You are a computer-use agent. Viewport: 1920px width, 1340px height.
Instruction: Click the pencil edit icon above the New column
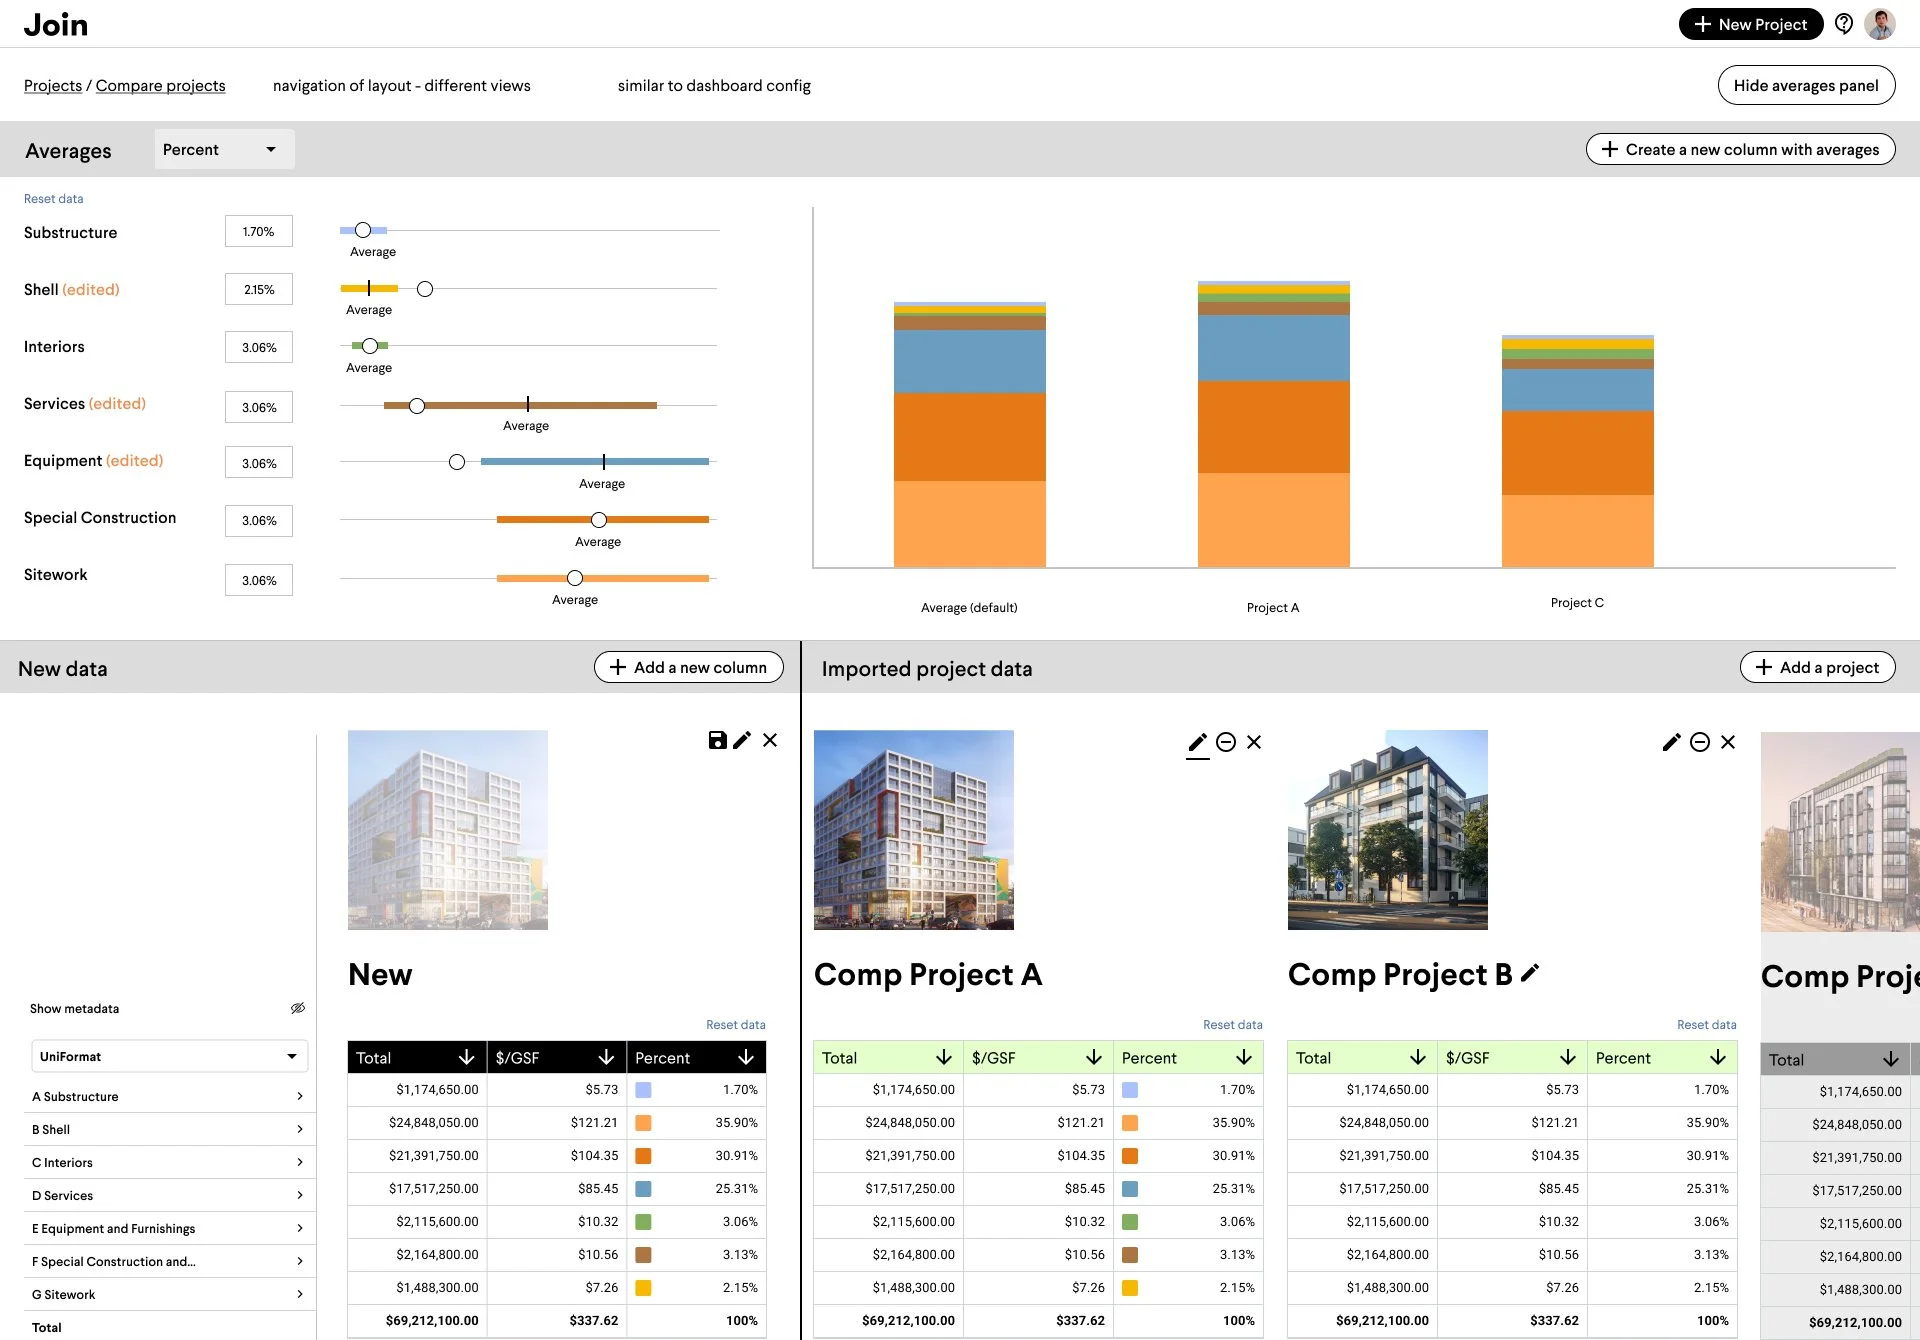coord(742,740)
